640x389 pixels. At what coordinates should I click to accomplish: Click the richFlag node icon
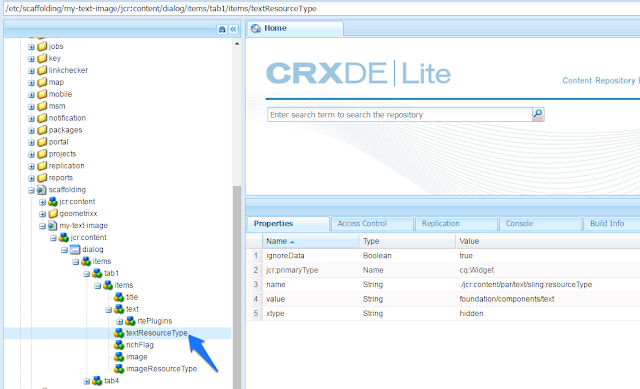coord(119,345)
